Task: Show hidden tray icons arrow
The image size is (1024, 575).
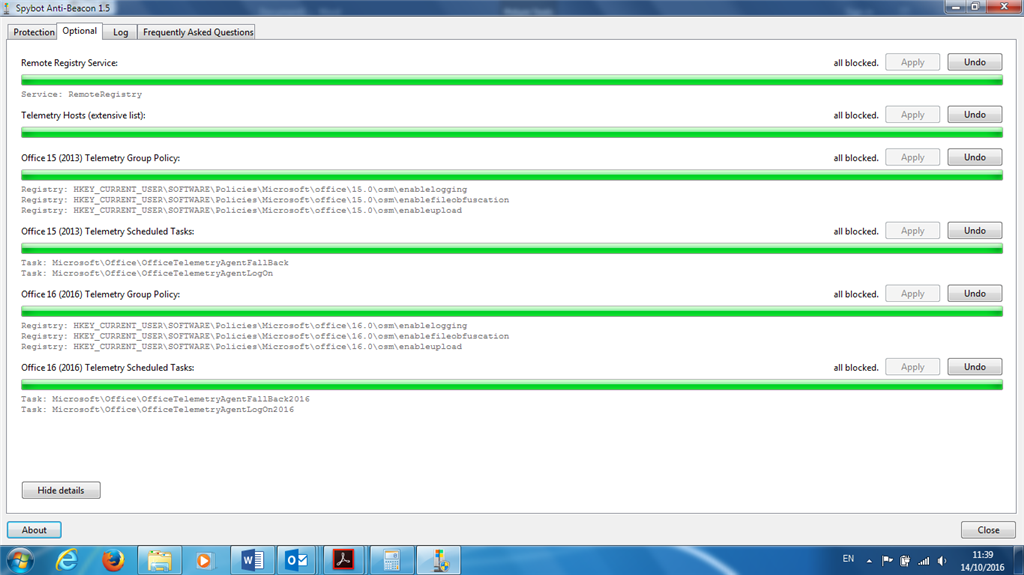Action: pos(869,561)
